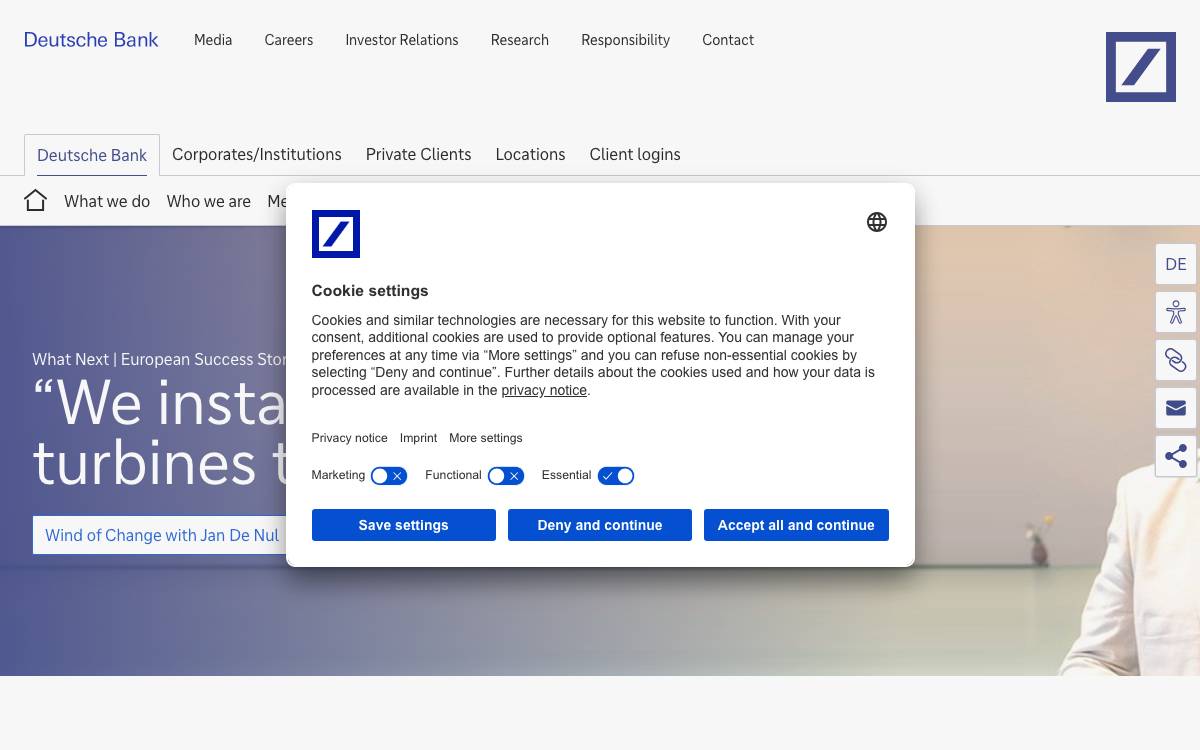Screen dimensions: 1200x750
Task: Click the home icon in navigation bar
Action: (x=35, y=201)
